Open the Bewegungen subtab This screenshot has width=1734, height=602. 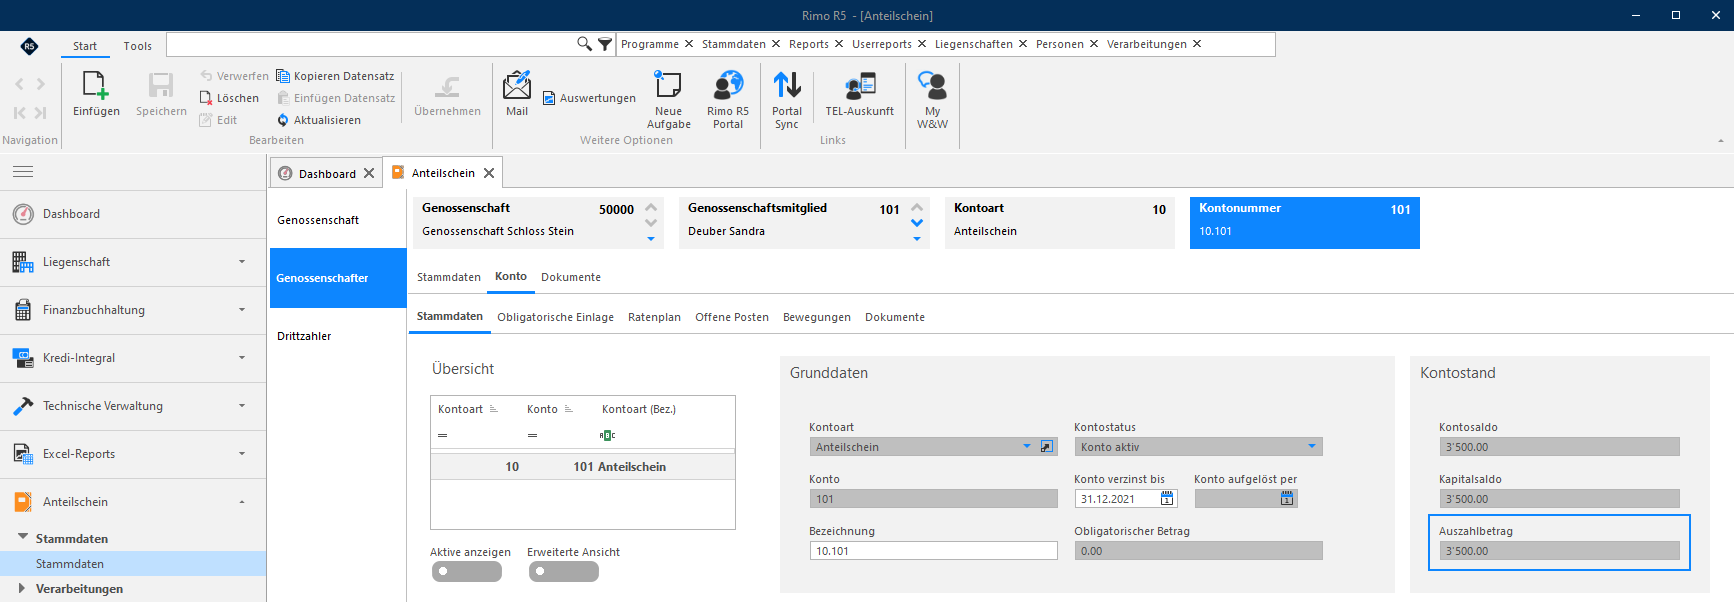817,317
